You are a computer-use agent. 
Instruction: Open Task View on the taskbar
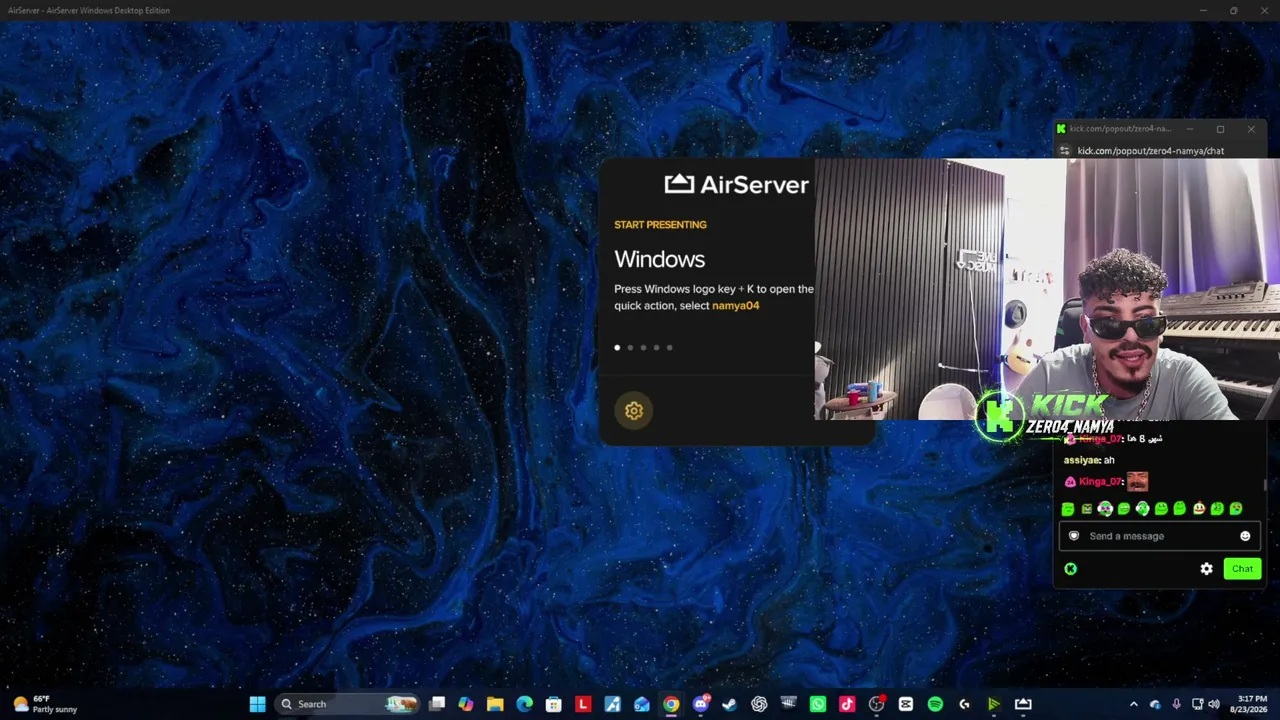(x=437, y=704)
